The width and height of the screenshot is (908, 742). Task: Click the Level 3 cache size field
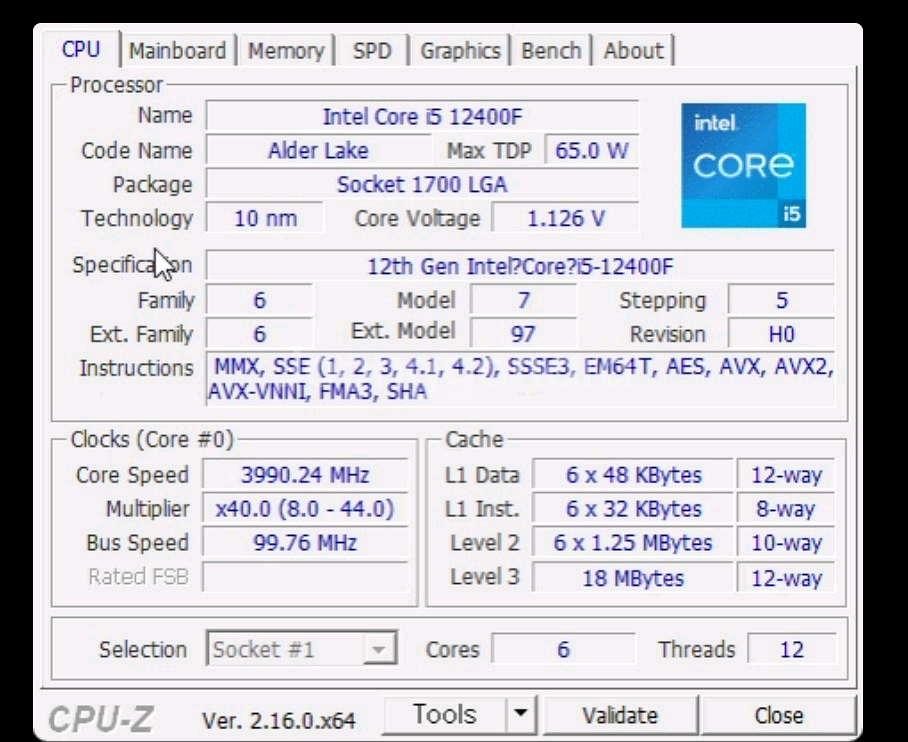pos(632,578)
